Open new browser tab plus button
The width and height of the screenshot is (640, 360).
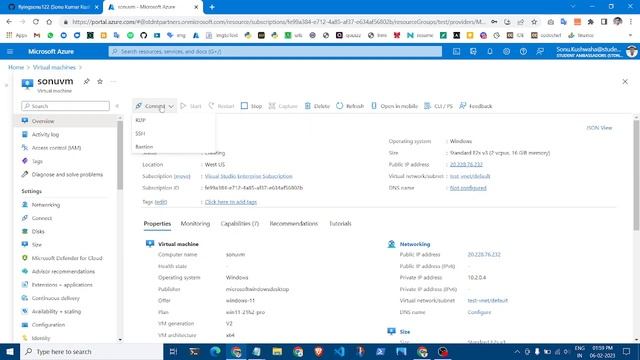pyautogui.click(x=212, y=7)
